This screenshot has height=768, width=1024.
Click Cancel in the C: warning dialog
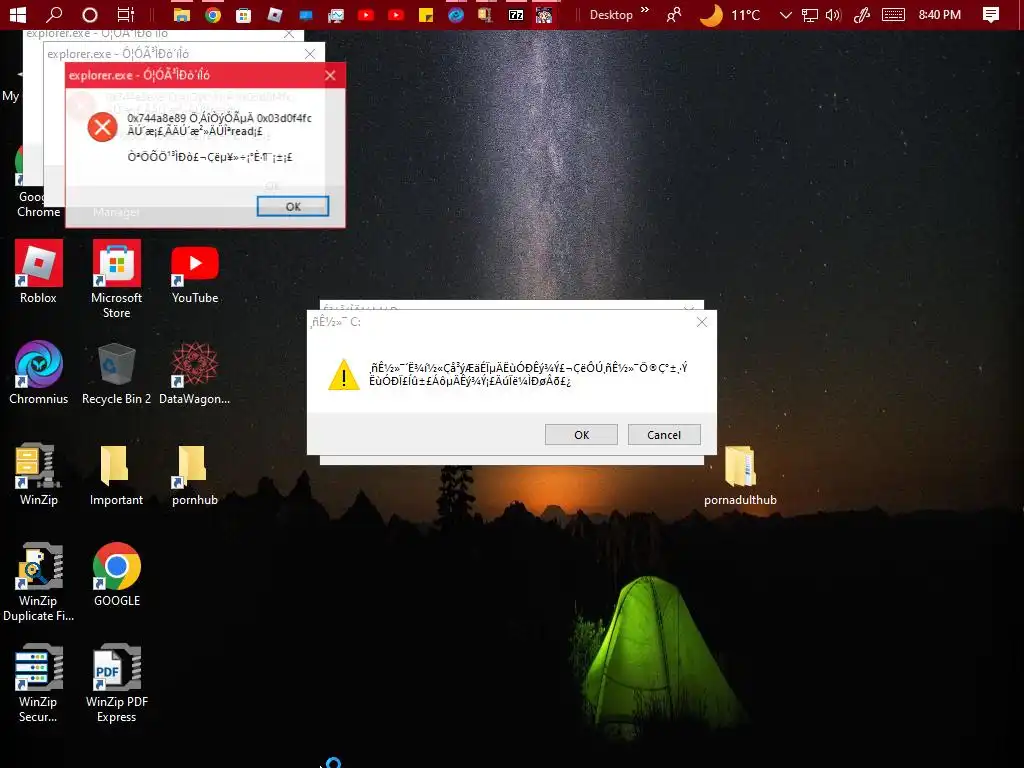coord(664,435)
